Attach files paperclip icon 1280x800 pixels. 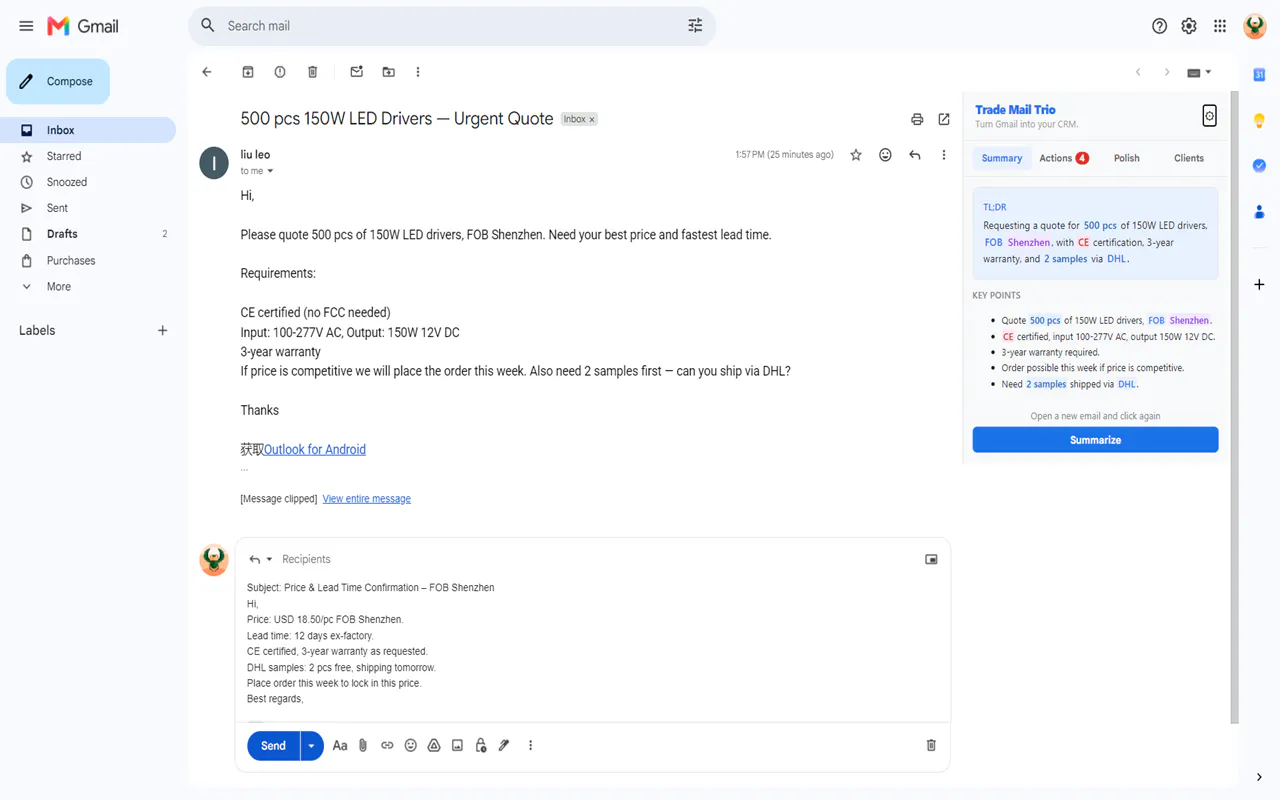click(363, 746)
